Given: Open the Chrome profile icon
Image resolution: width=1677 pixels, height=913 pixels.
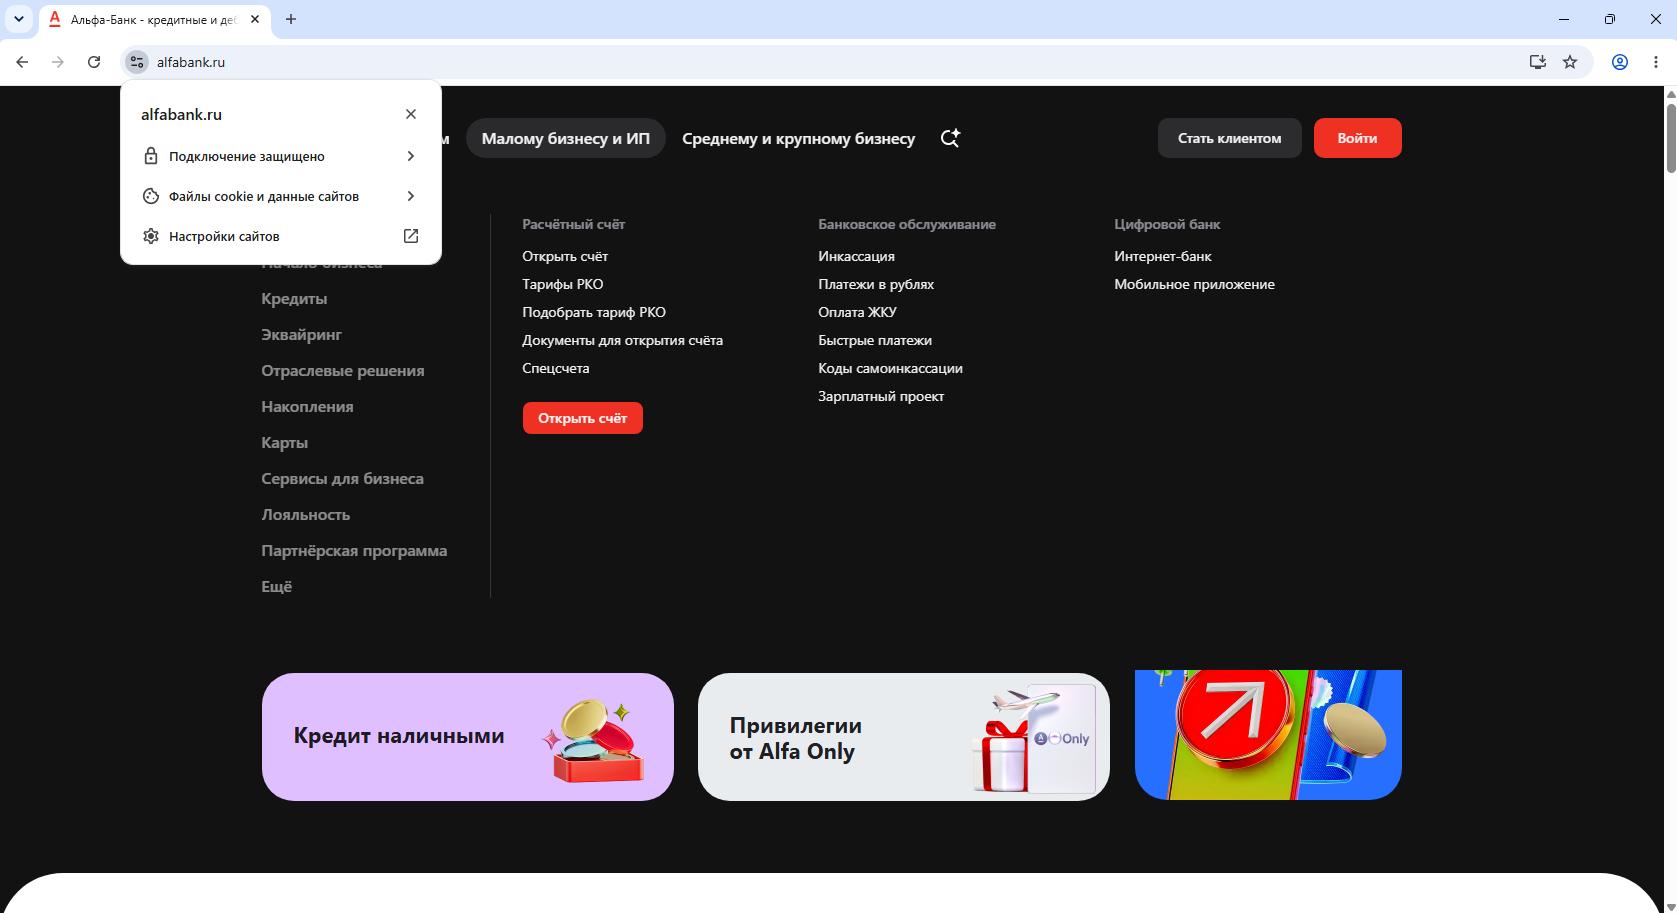Looking at the screenshot, I should 1620,62.
